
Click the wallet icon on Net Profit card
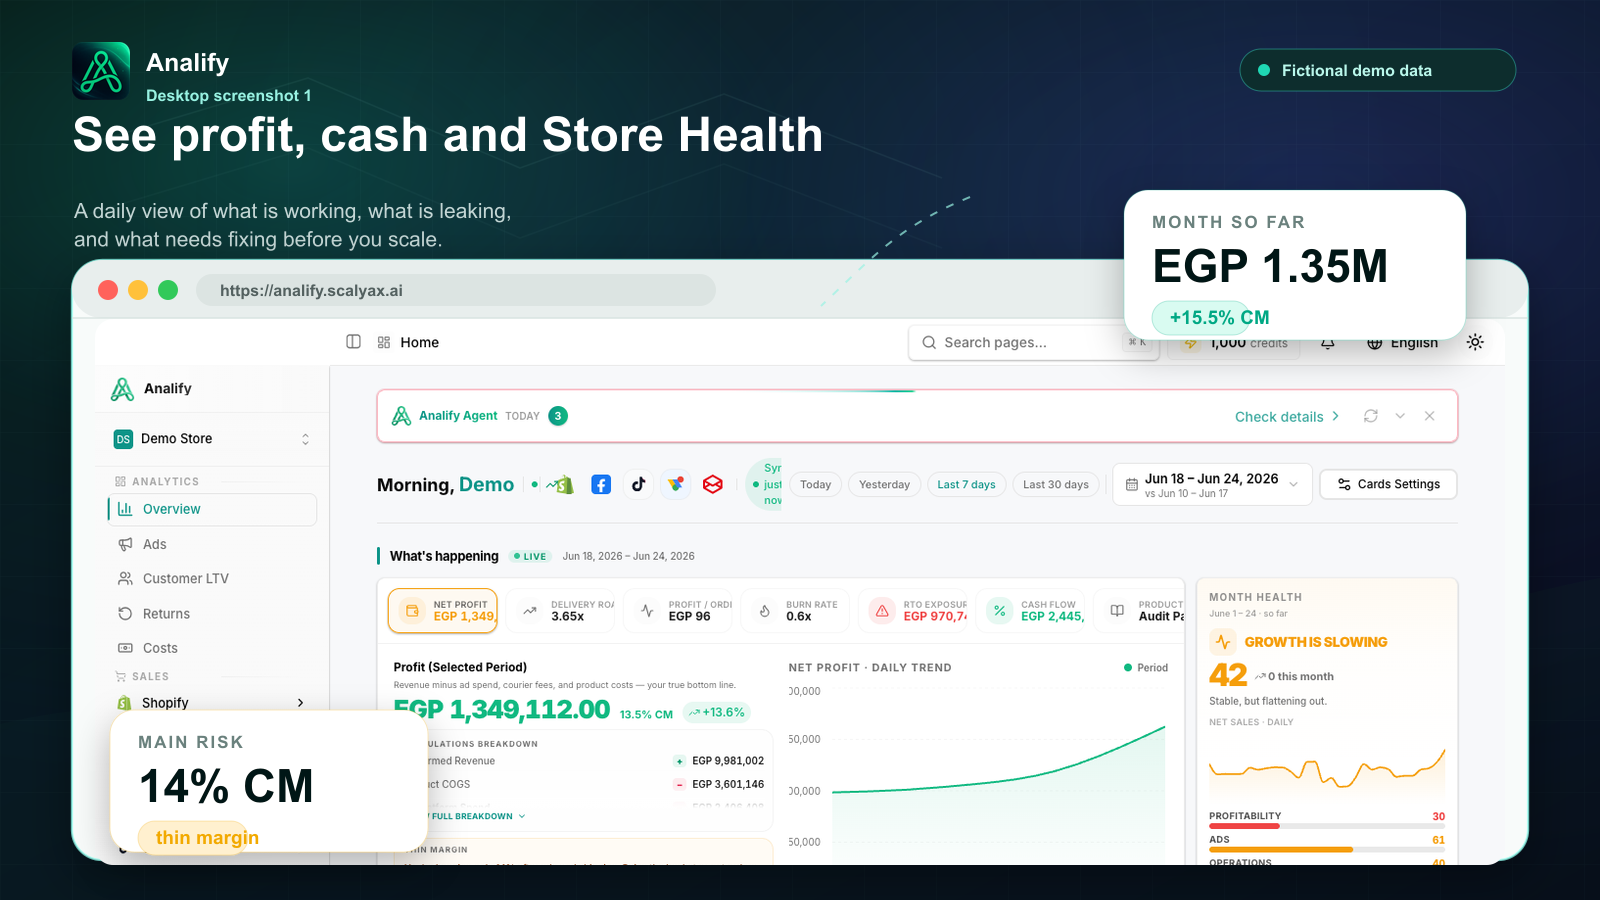[x=412, y=611]
